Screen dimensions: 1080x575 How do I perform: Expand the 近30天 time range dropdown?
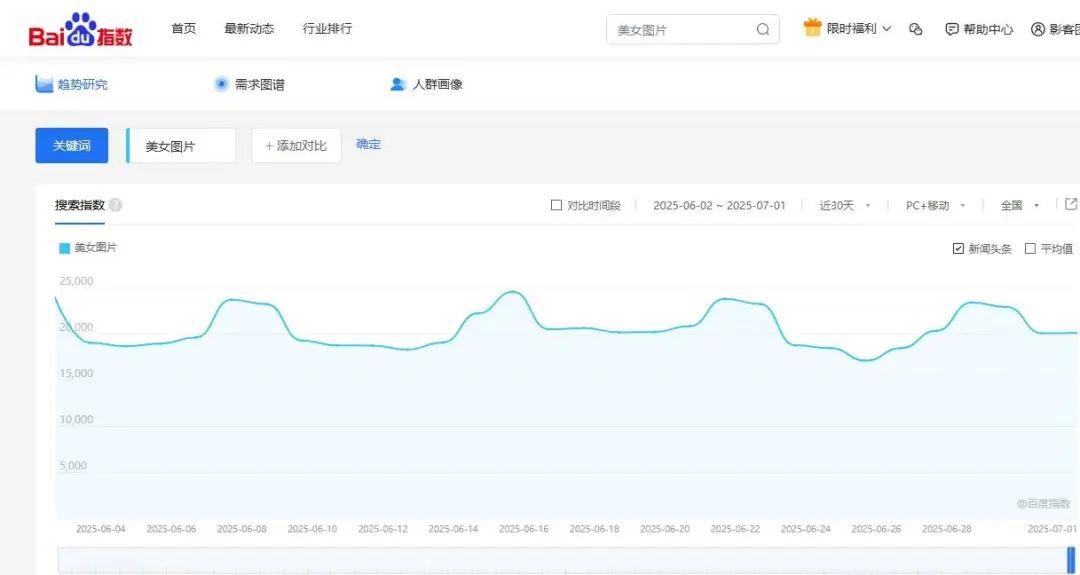[x=845, y=206]
